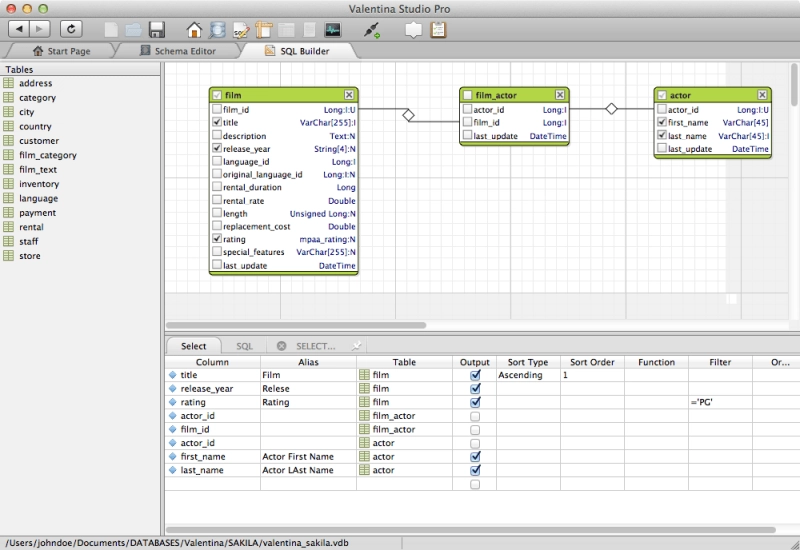
Task: Close the film table box
Action: (349, 95)
